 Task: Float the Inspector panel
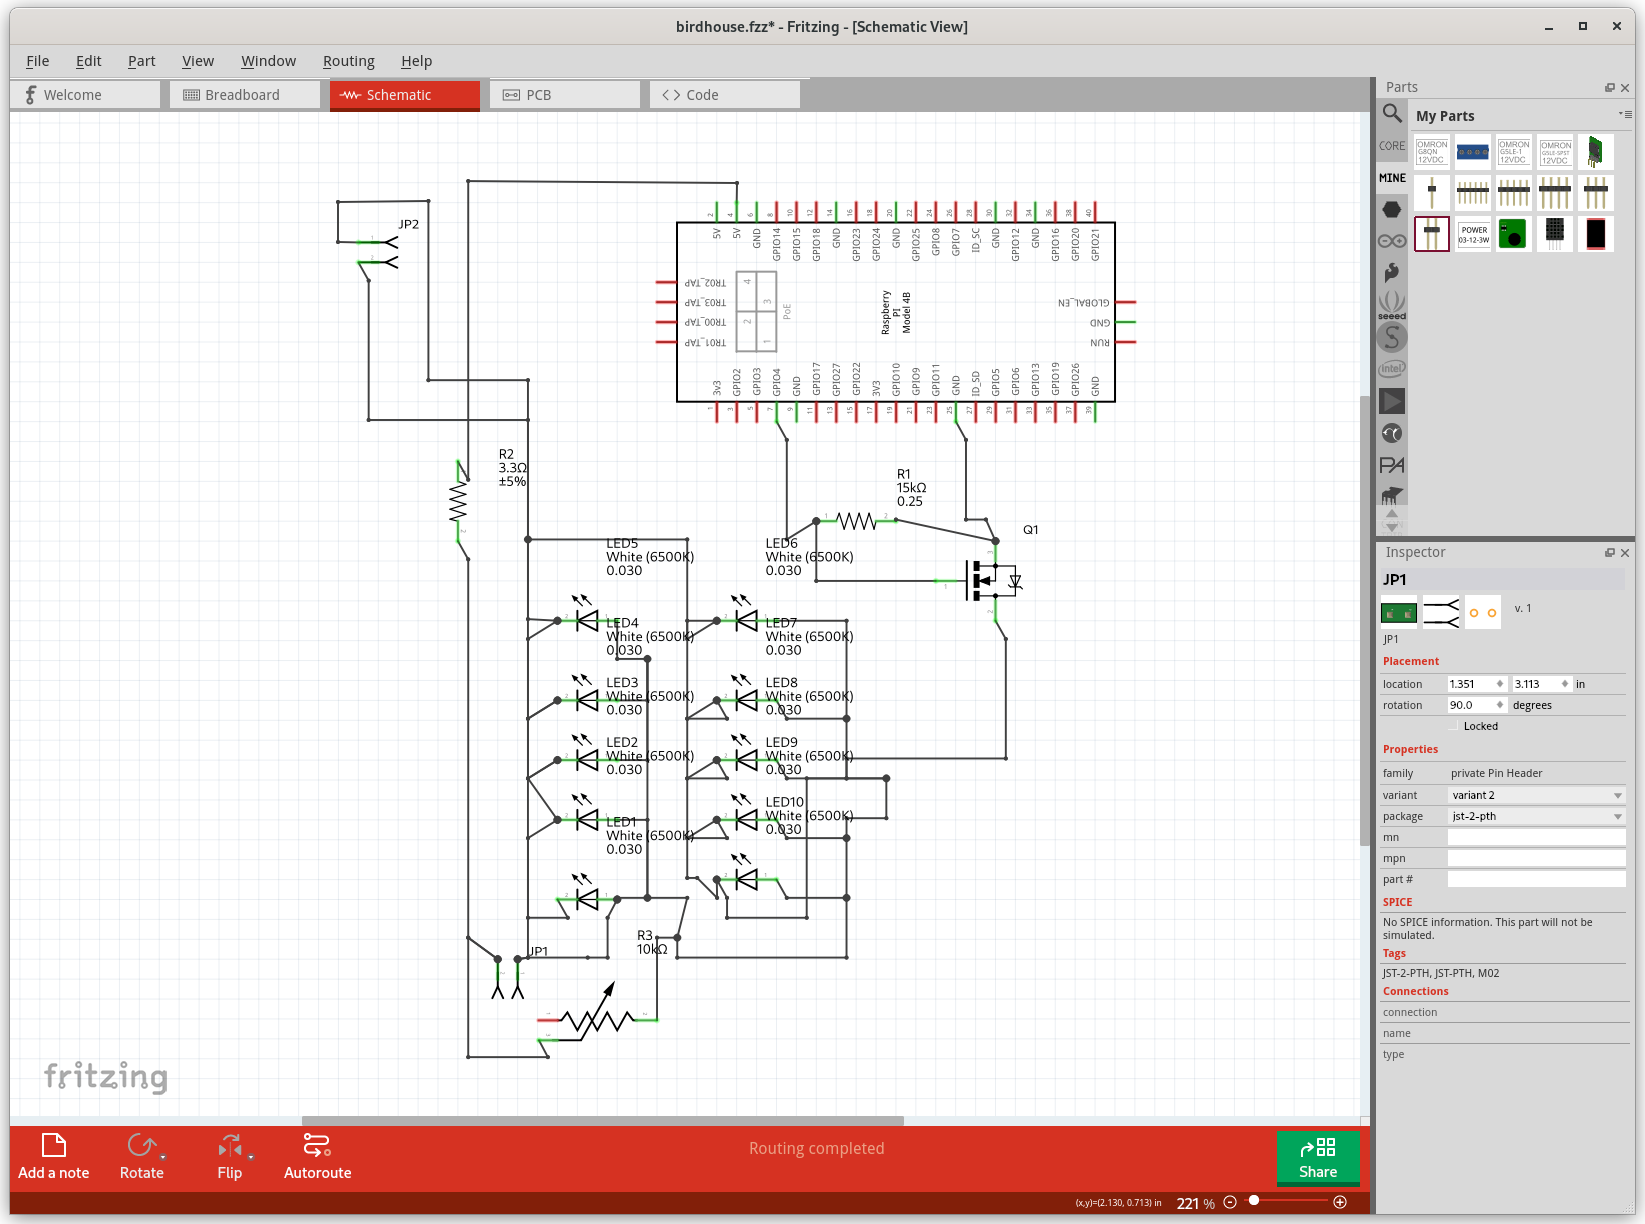coord(1610,553)
